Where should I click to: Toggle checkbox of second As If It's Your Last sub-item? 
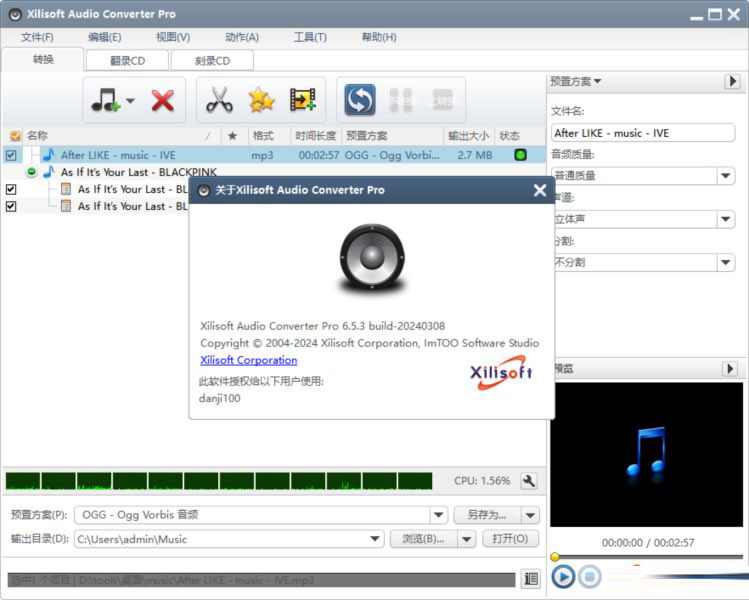pyautogui.click(x=11, y=206)
